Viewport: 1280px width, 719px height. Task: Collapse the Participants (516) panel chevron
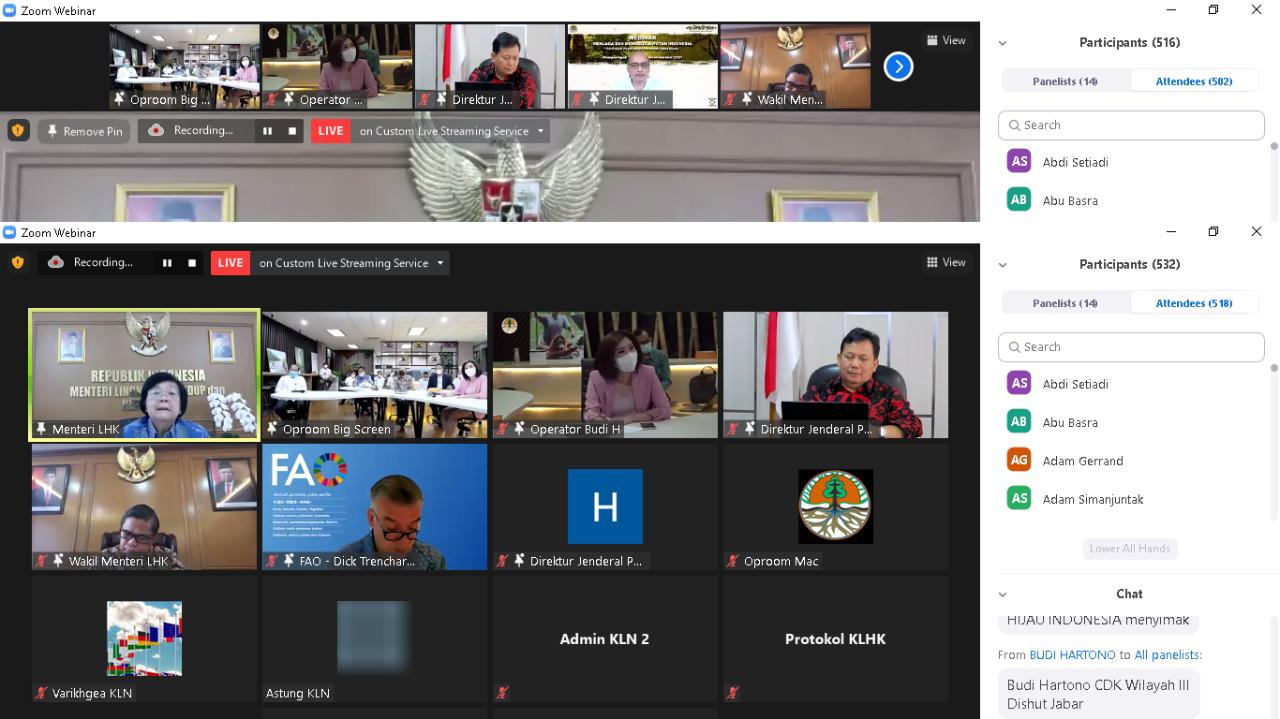point(1002,43)
